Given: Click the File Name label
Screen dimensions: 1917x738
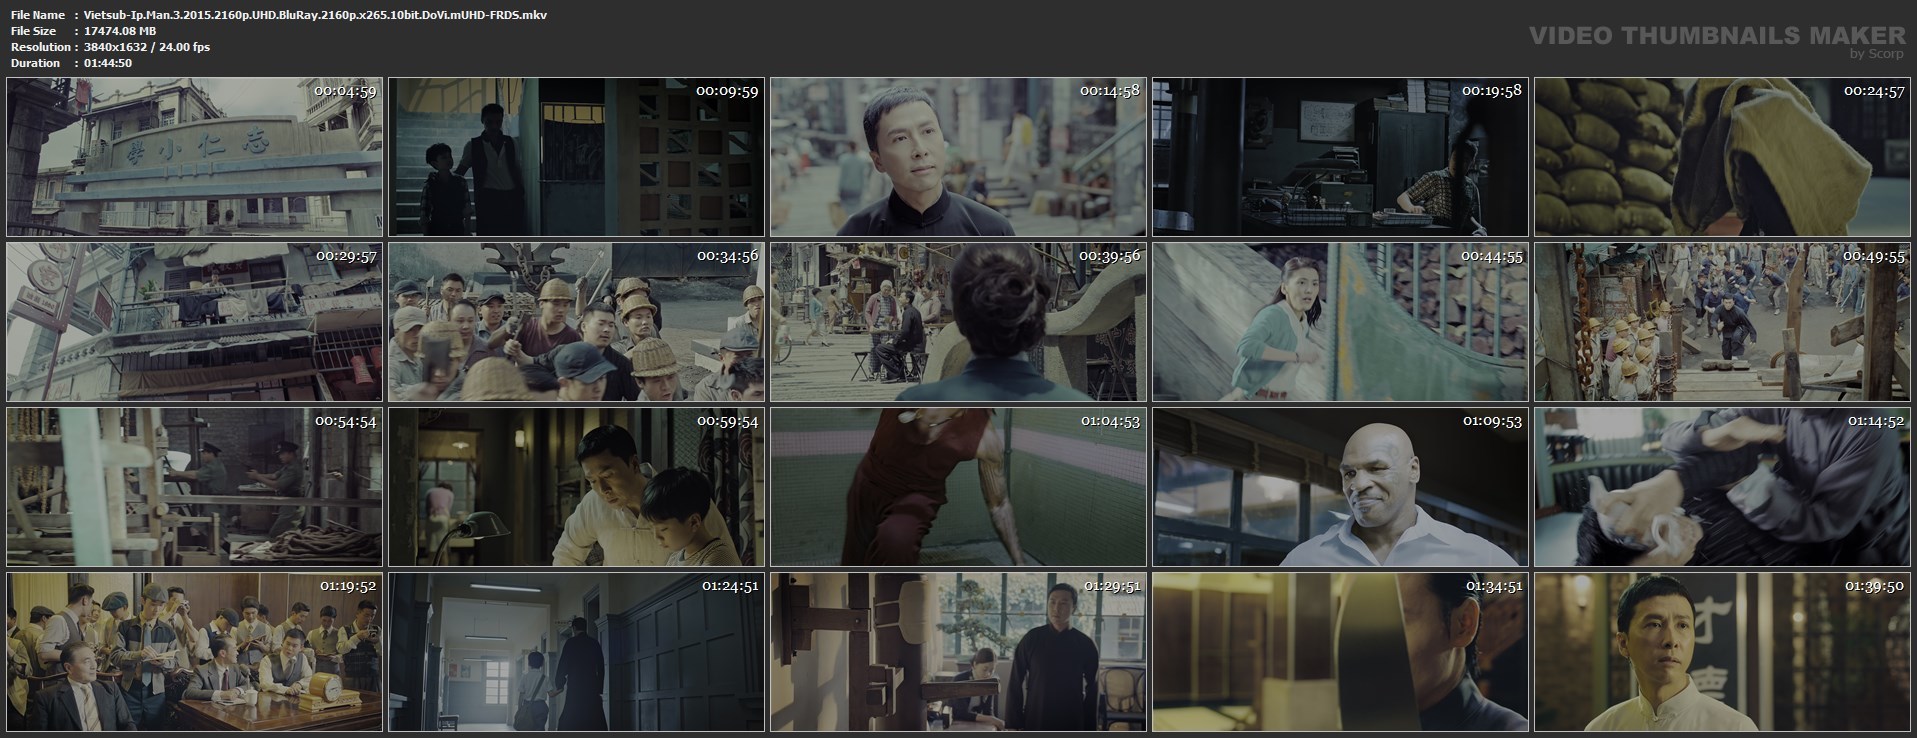Looking at the screenshot, I should click(x=37, y=15).
